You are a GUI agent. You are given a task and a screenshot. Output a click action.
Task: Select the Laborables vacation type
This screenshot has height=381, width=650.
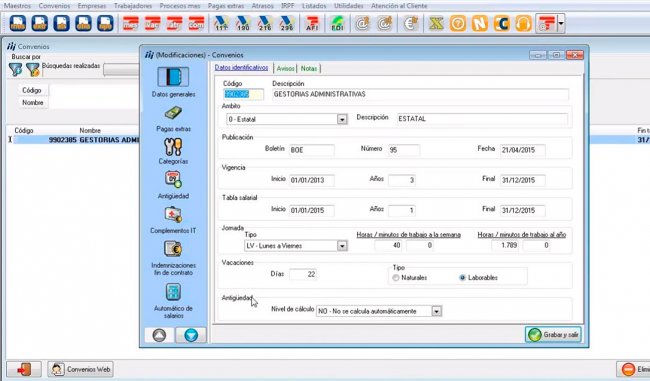point(463,278)
